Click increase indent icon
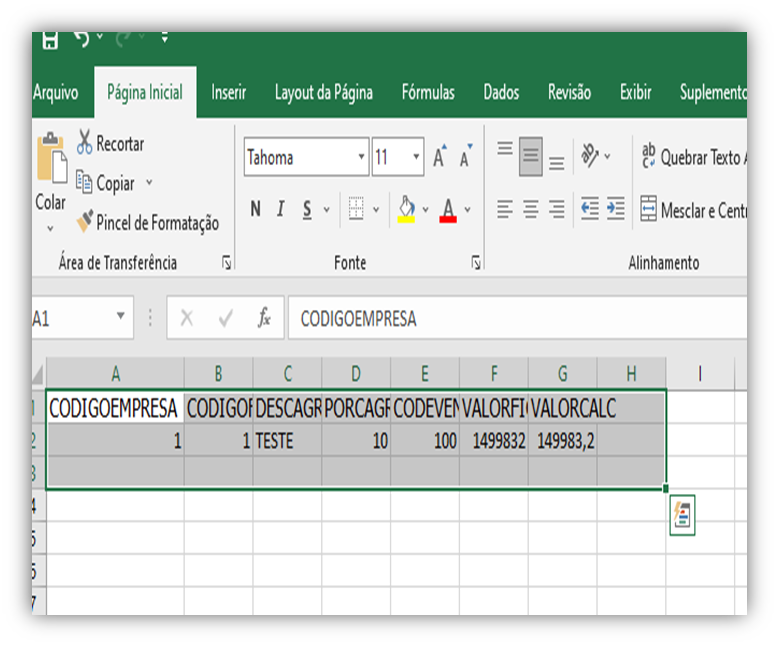779x647 pixels. pyautogui.click(x=616, y=209)
